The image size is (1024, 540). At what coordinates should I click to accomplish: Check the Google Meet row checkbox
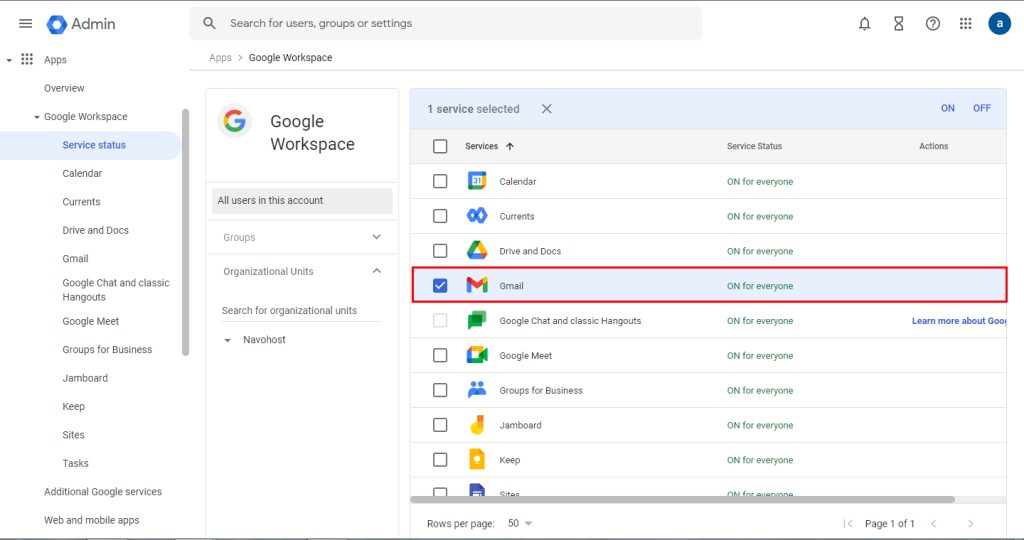pyautogui.click(x=440, y=355)
